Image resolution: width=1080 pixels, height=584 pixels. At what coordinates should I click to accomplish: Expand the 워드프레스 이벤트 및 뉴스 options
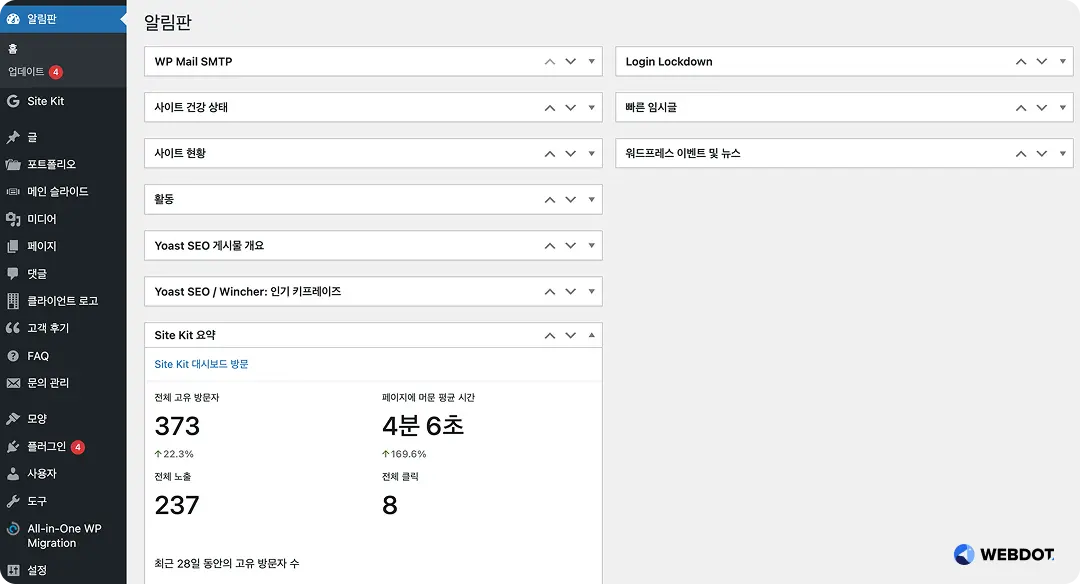click(x=1063, y=153)
